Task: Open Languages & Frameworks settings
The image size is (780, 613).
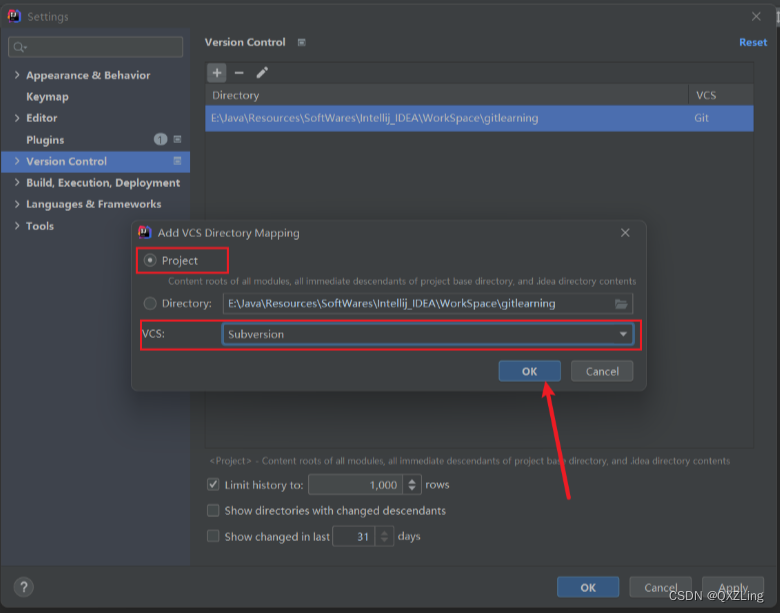Action: pos(94,204)
